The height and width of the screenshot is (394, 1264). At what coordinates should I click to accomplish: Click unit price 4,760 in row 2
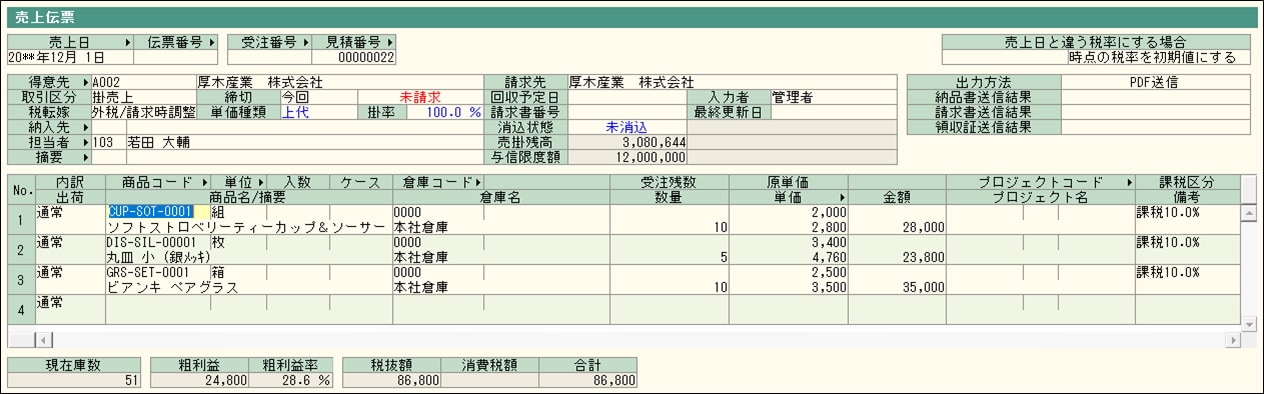point(789,257)
